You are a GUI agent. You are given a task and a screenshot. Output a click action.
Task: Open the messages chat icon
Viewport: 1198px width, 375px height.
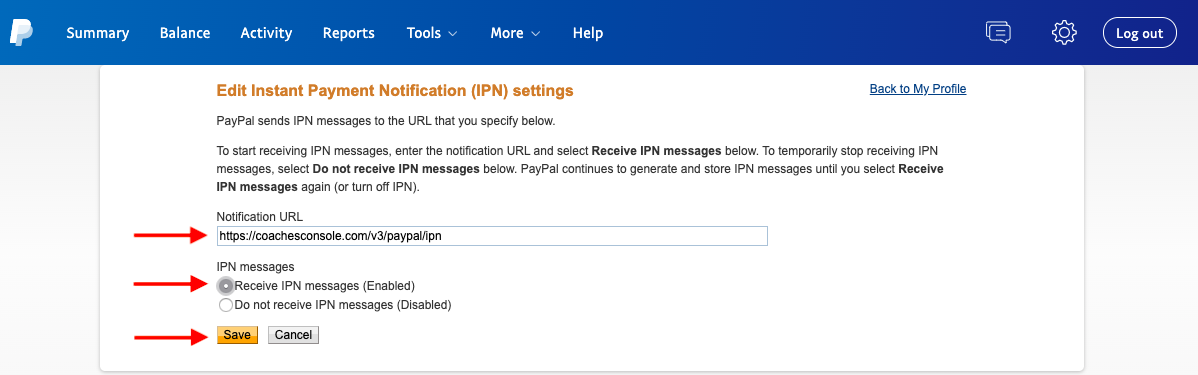point(998,32)
